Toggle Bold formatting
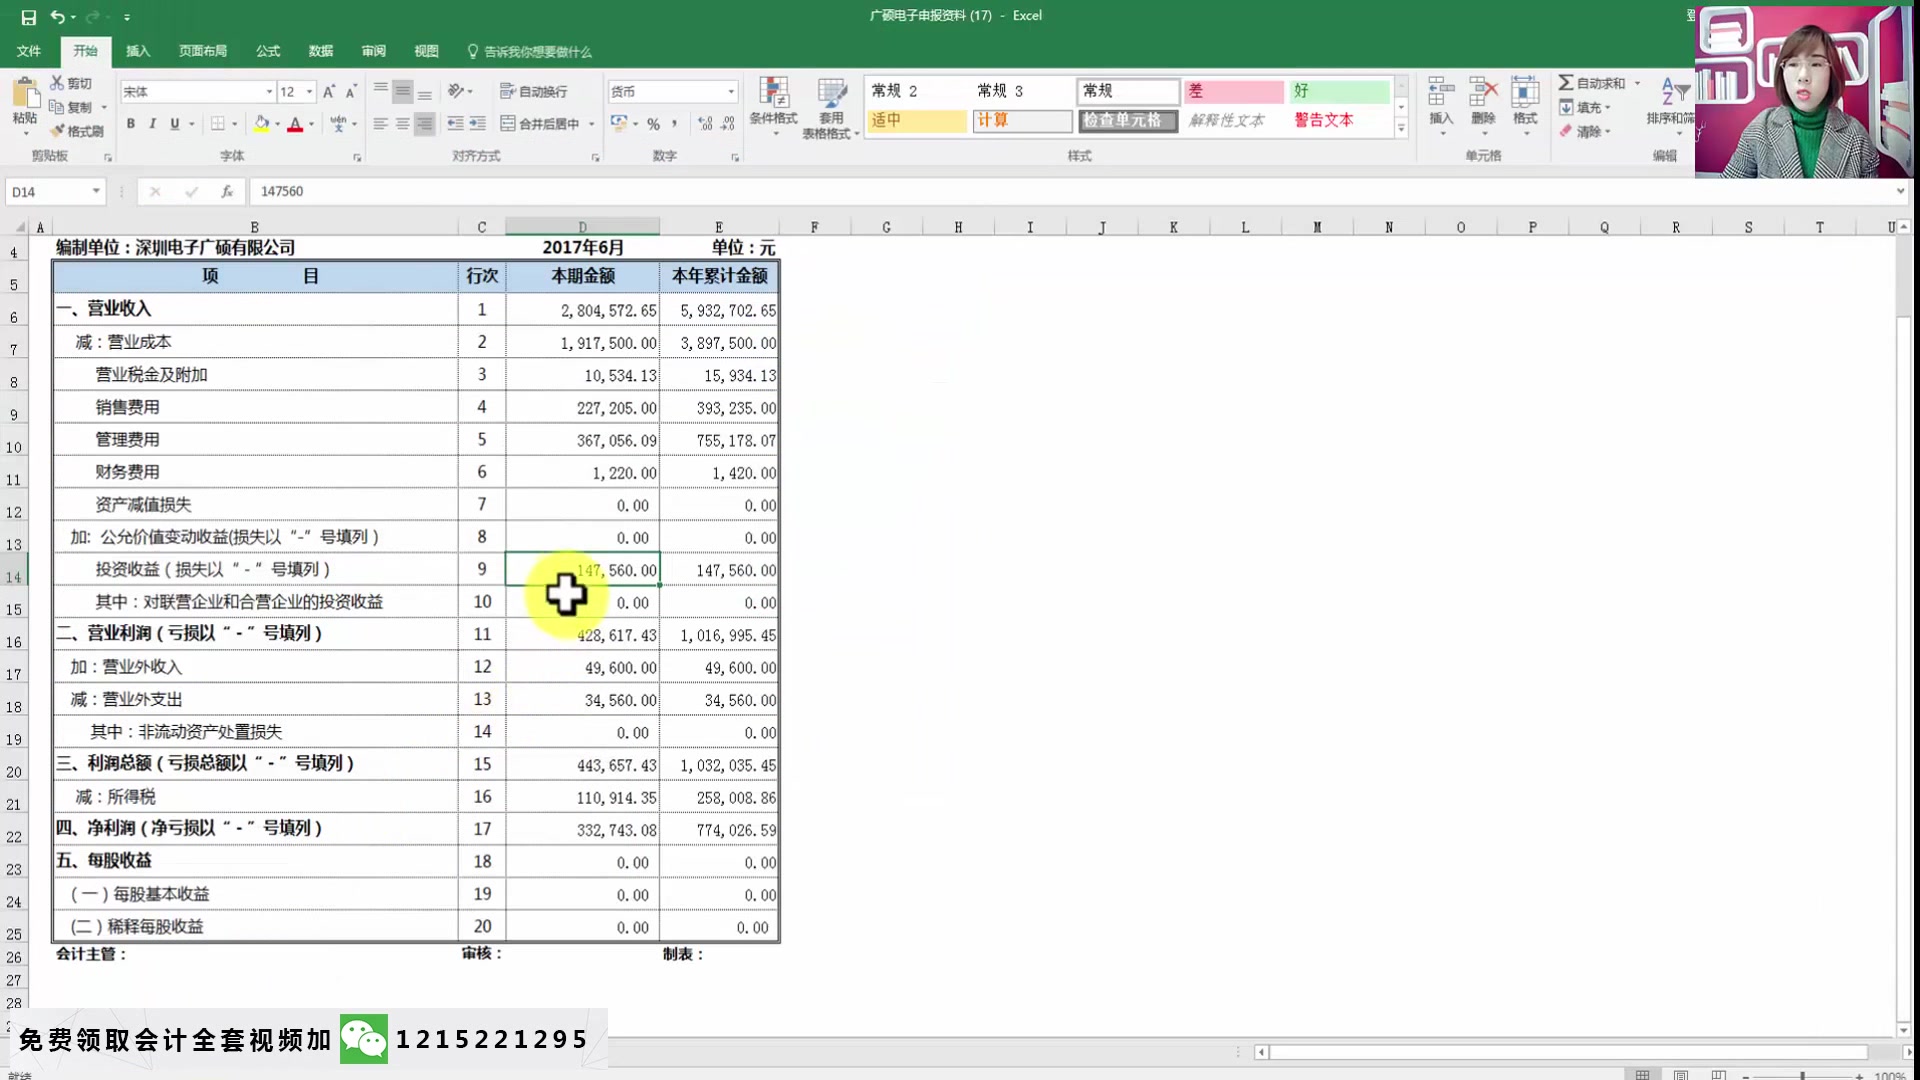1920x1080 pixels. (x=130, y=124)
